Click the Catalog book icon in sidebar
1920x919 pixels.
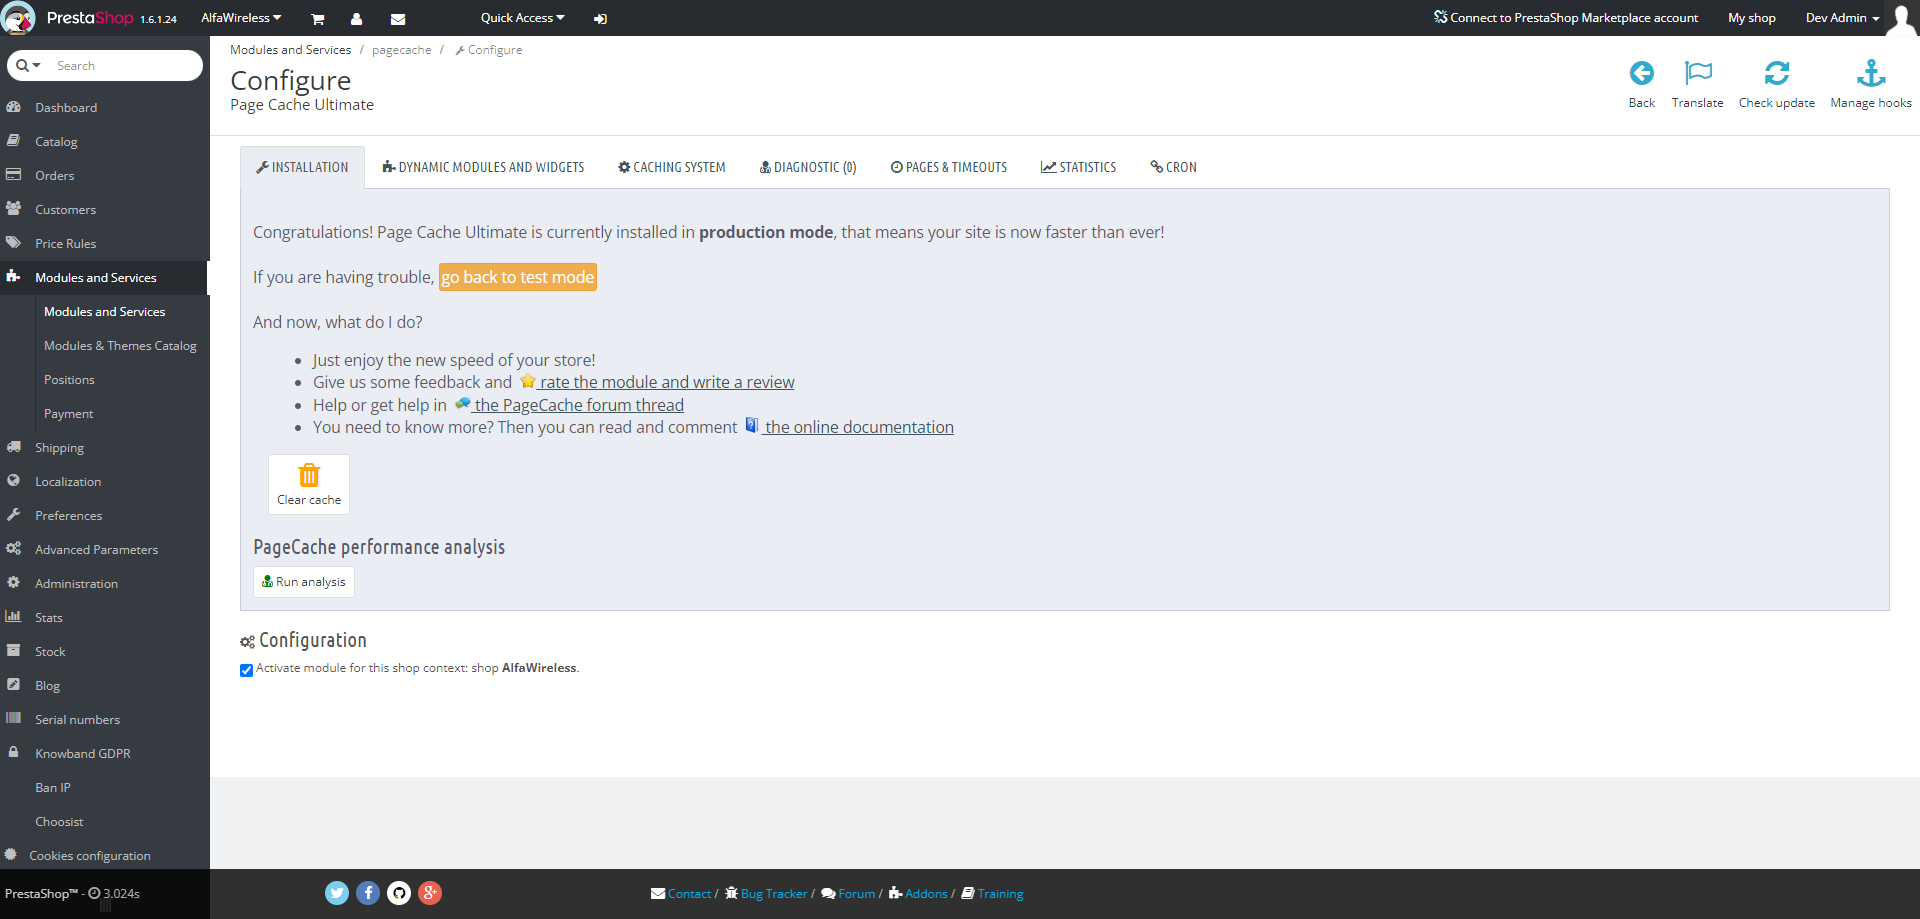tap(14, 141)
